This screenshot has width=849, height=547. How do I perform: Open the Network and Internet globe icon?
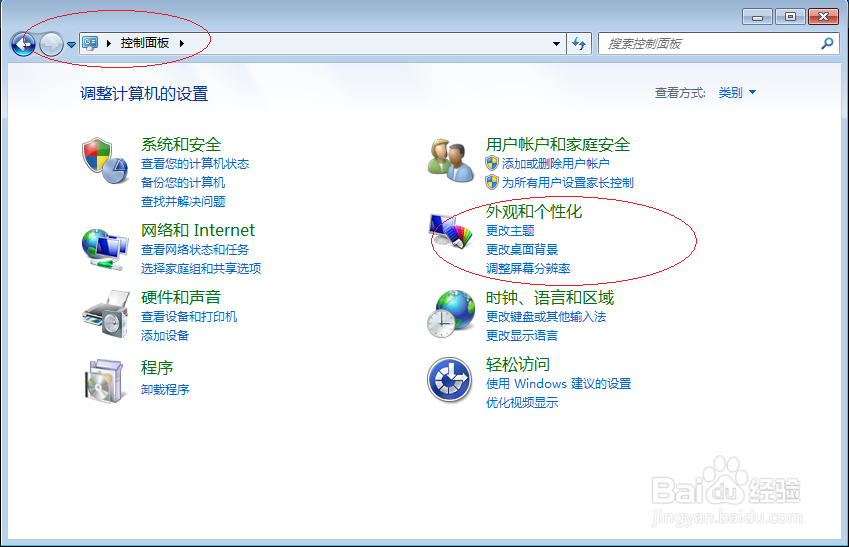click(105, 249)
